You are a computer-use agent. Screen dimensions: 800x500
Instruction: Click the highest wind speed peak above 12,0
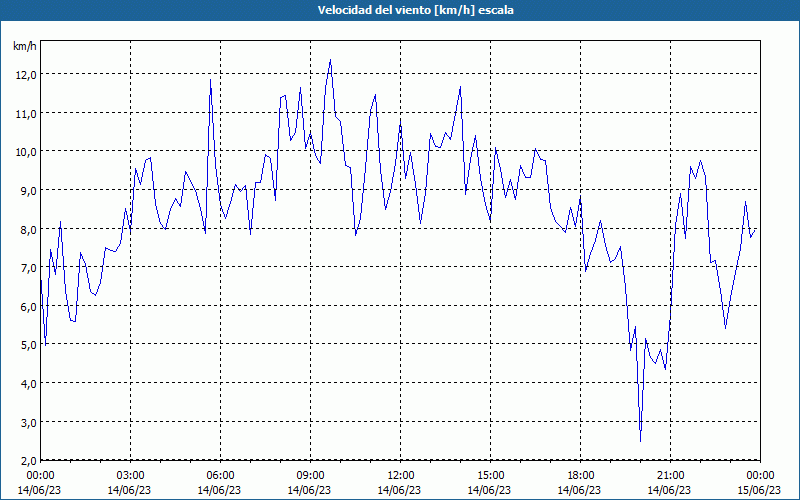tap(330, 60)
